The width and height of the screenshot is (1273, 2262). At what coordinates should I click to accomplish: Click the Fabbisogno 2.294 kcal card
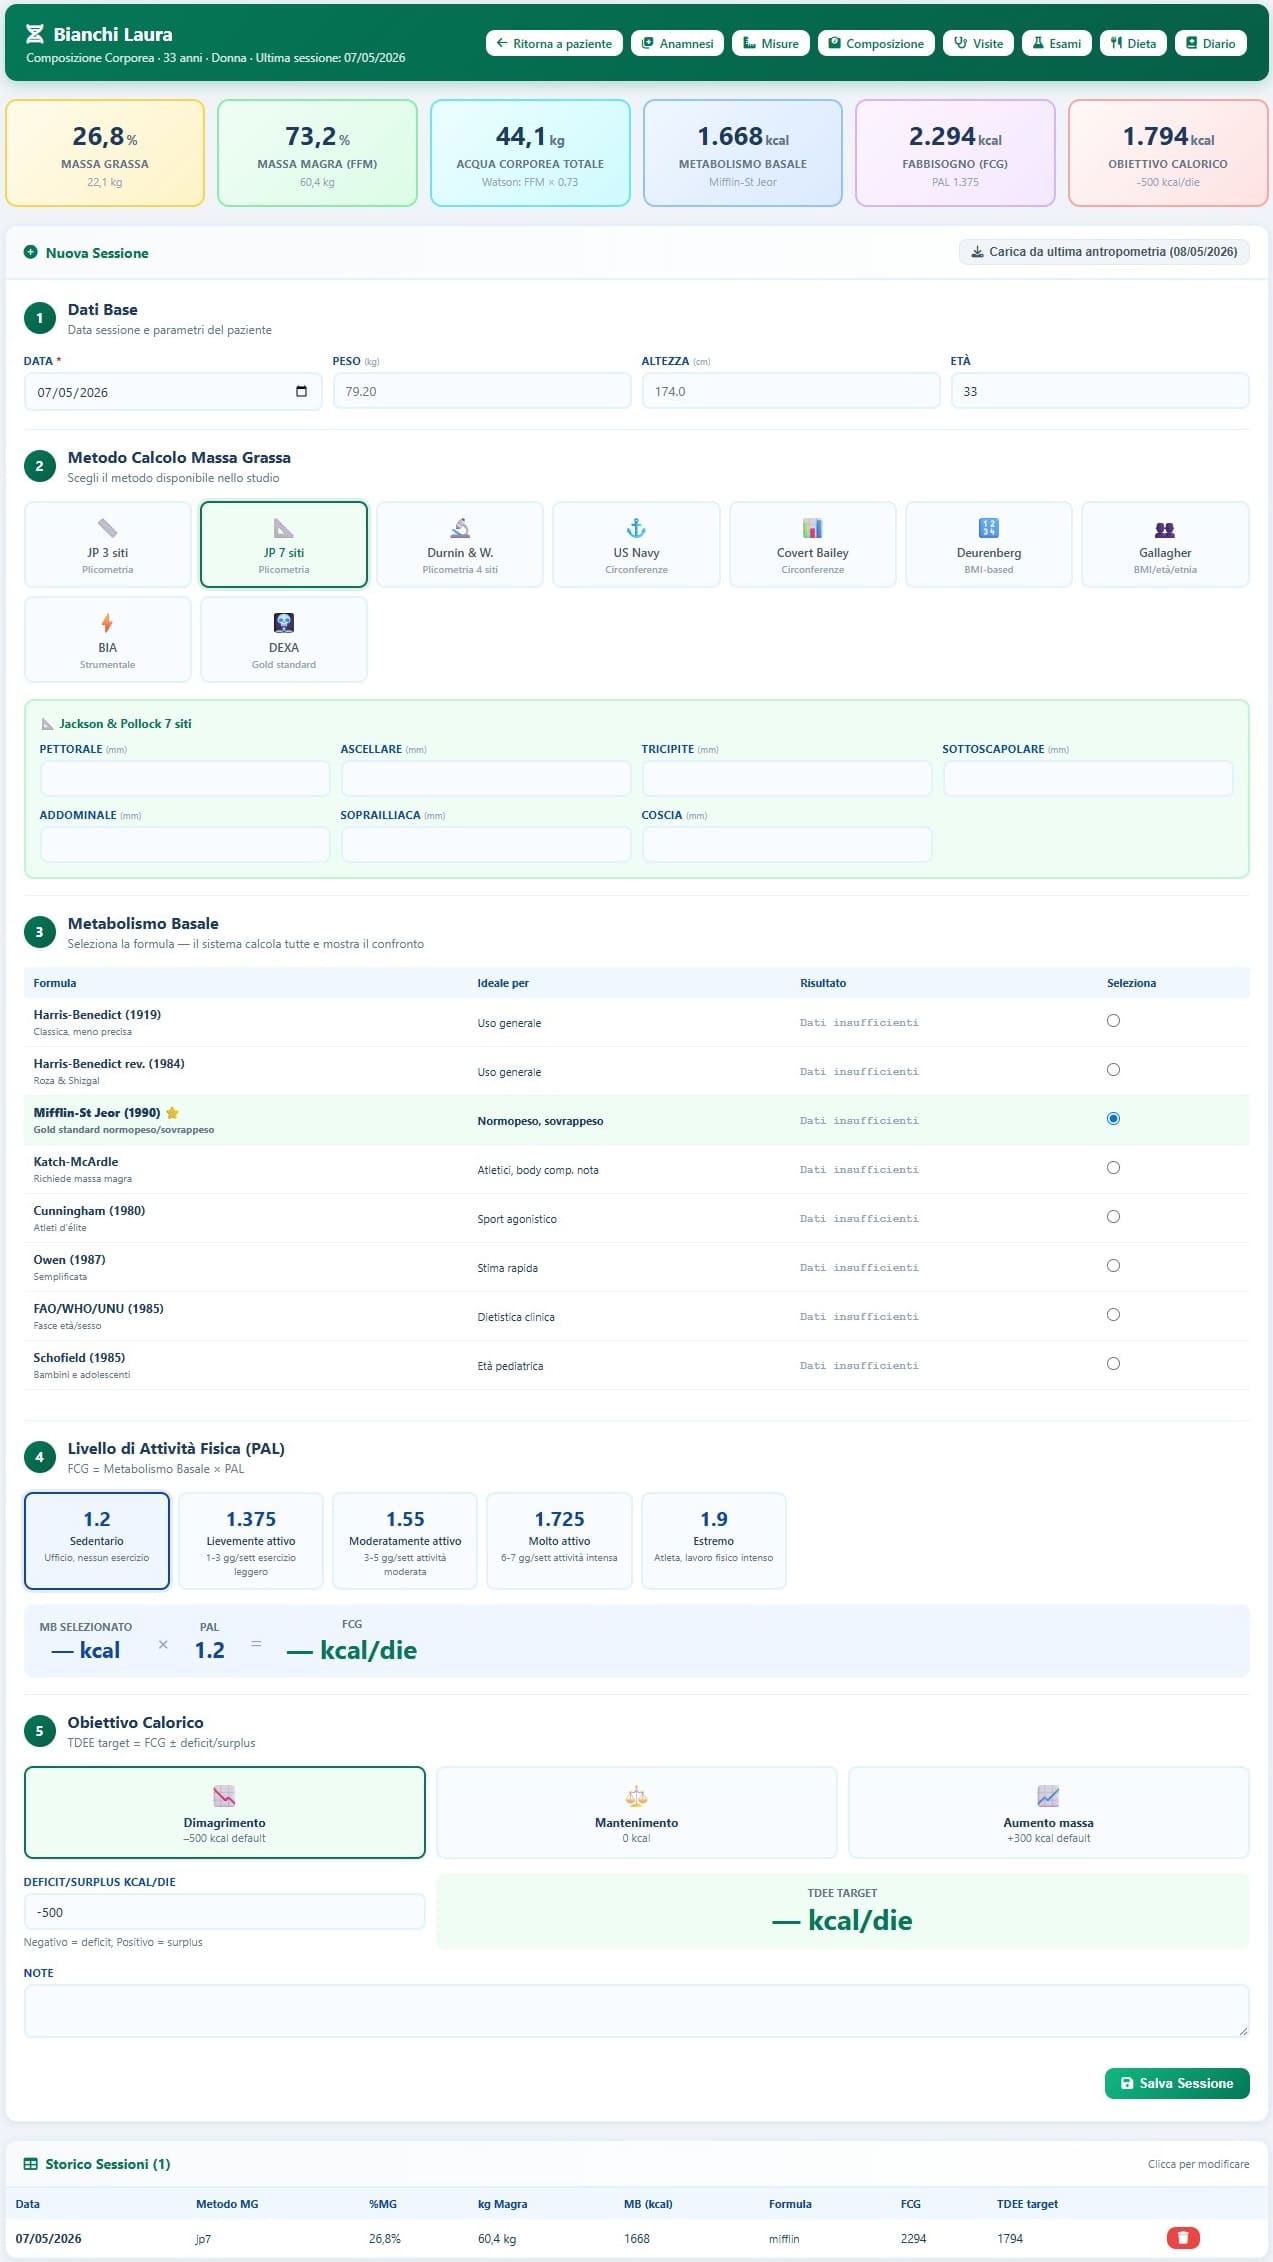[955, 153]
